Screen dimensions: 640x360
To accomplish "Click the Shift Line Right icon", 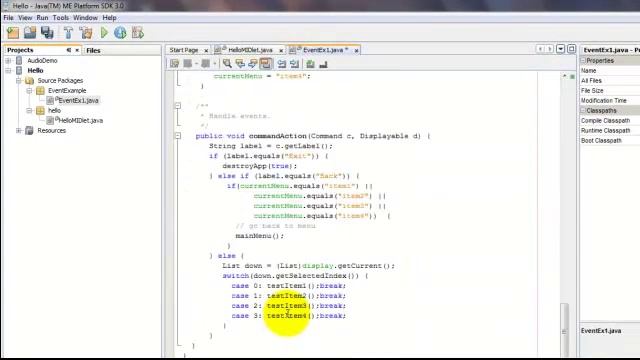I will click(x=294, y=64).
